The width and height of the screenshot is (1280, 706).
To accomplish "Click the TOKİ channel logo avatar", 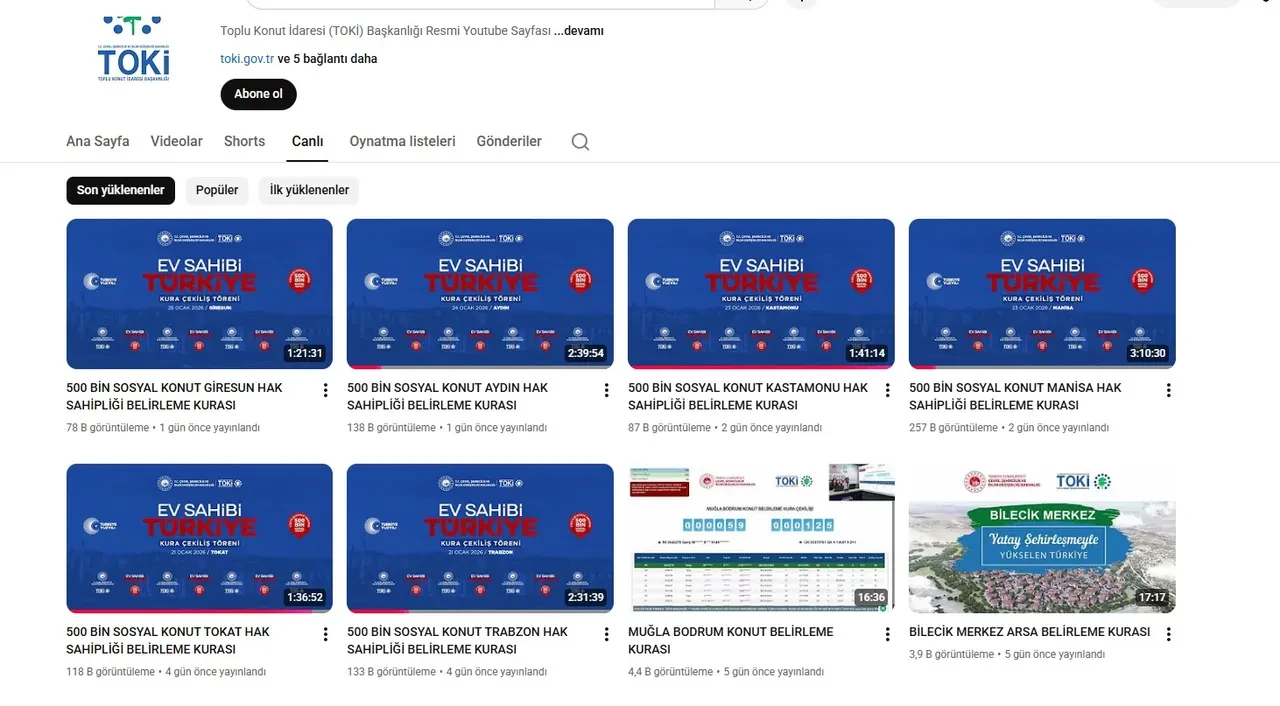I will 133,50.
